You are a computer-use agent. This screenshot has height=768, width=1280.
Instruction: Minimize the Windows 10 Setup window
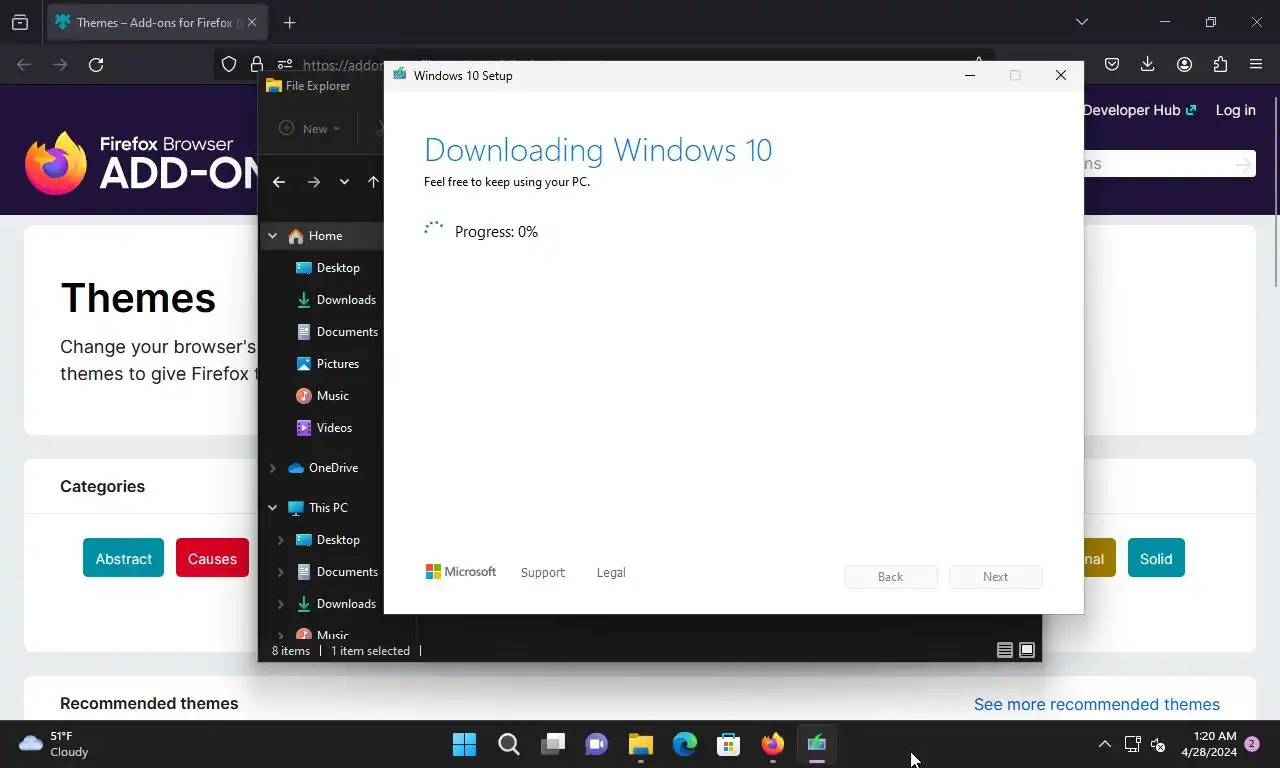click(970, 75)
